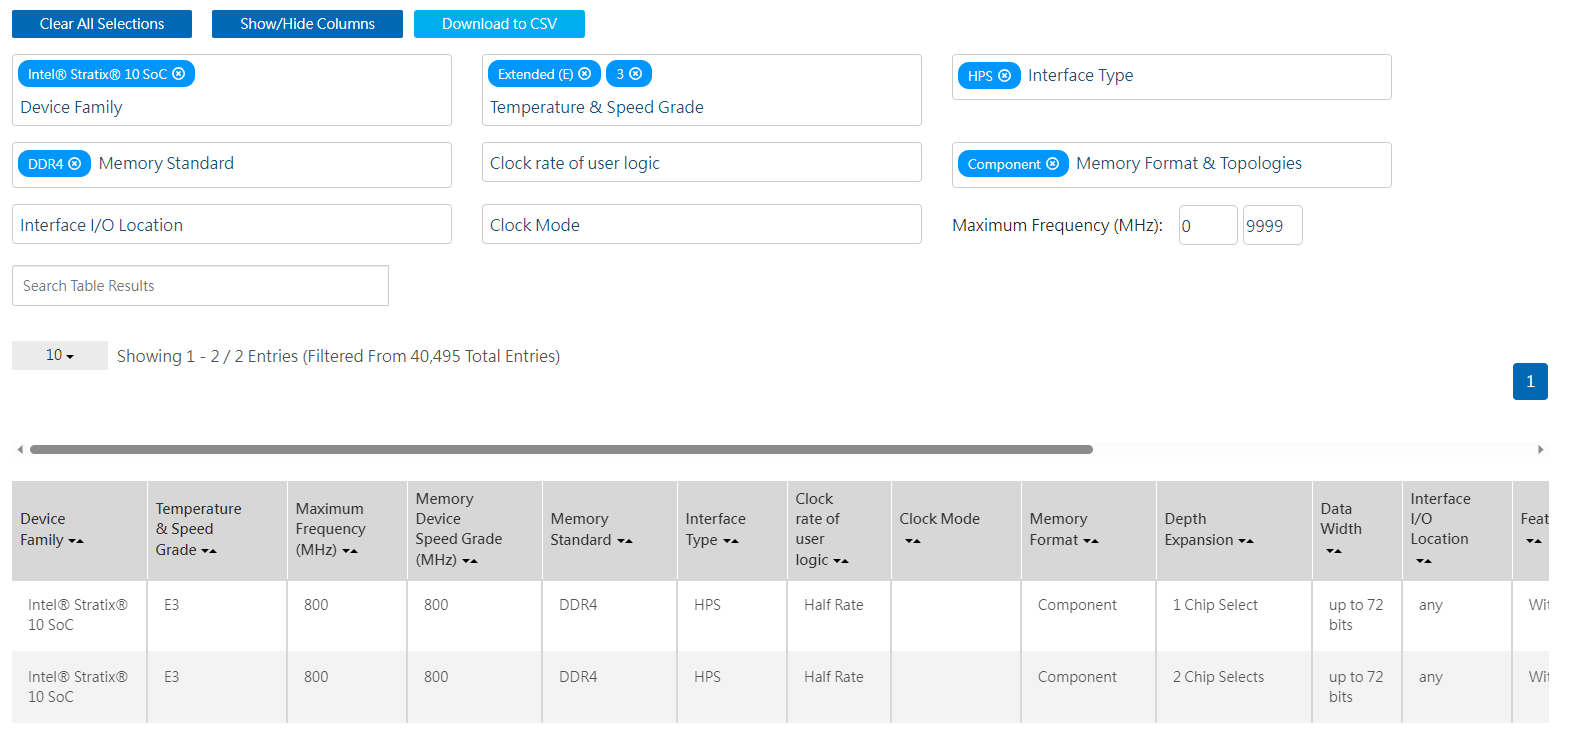
Task: Open the Interface I/O Location selector
Action: tap(231, 225)
